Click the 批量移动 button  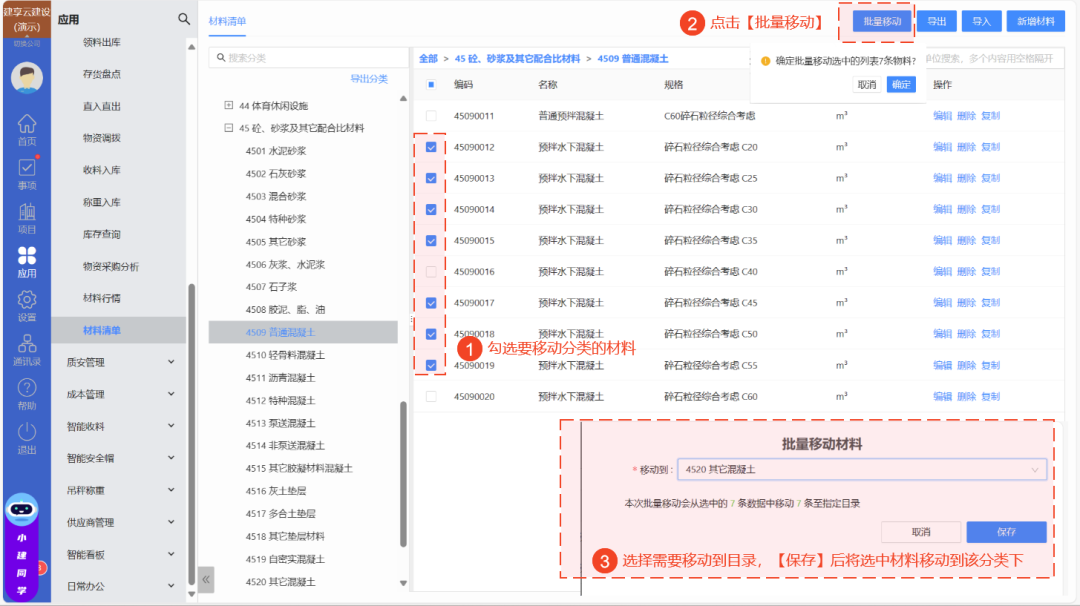click(883, 21)
